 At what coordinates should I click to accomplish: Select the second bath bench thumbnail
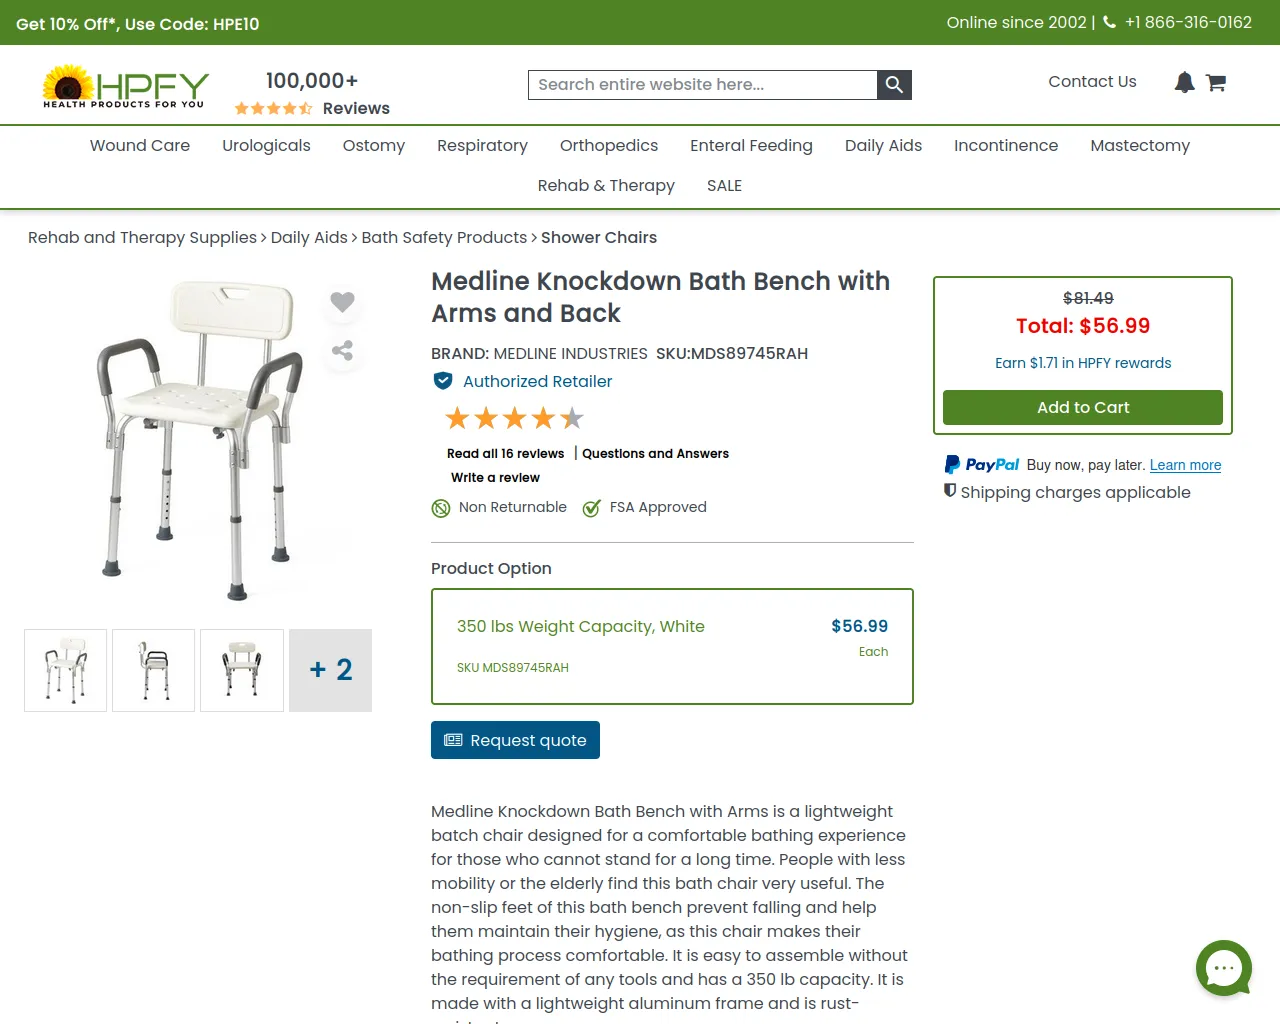[153, 670]
